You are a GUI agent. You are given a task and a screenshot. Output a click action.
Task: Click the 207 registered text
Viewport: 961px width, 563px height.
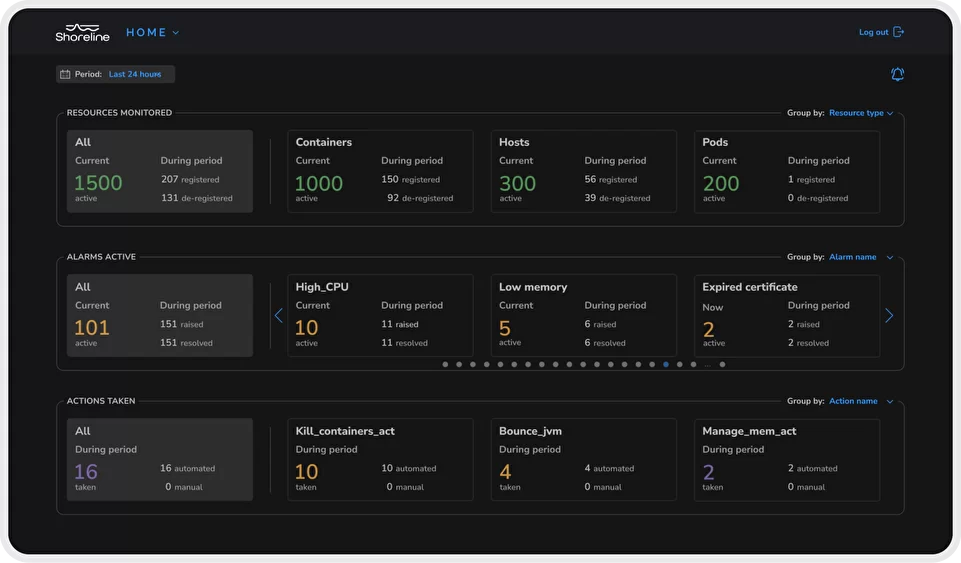190,179
